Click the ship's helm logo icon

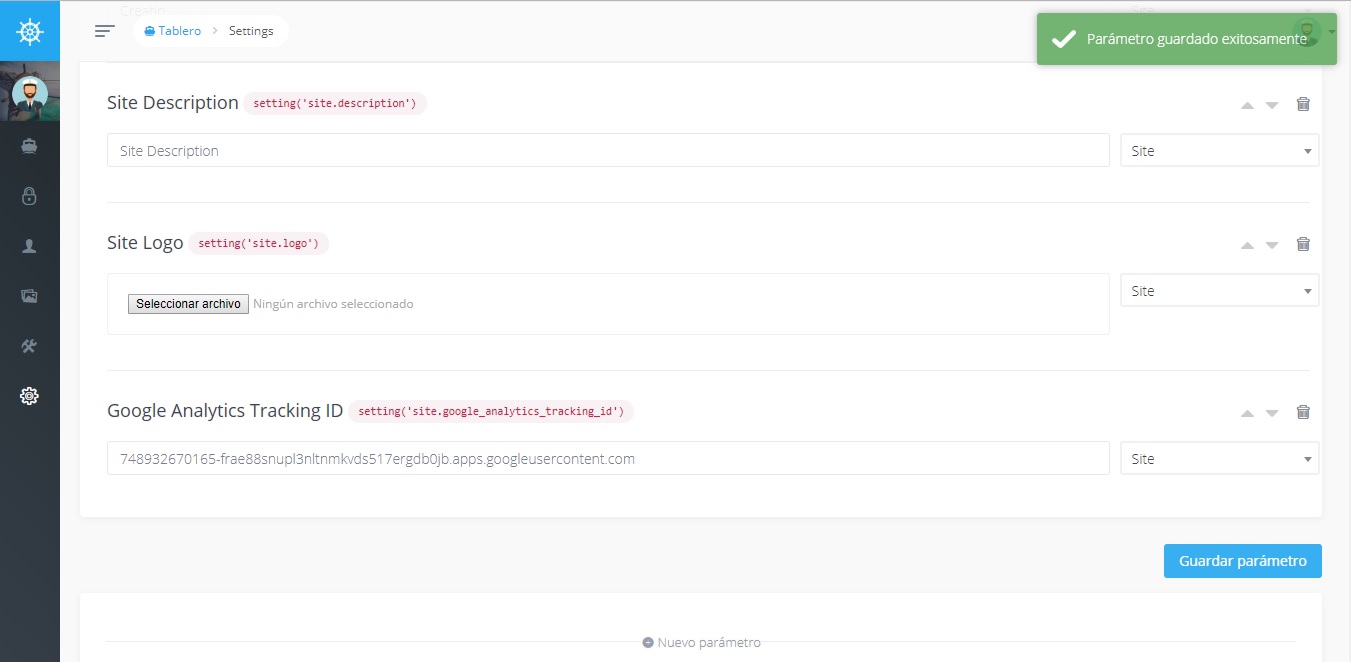coord(30,31)
